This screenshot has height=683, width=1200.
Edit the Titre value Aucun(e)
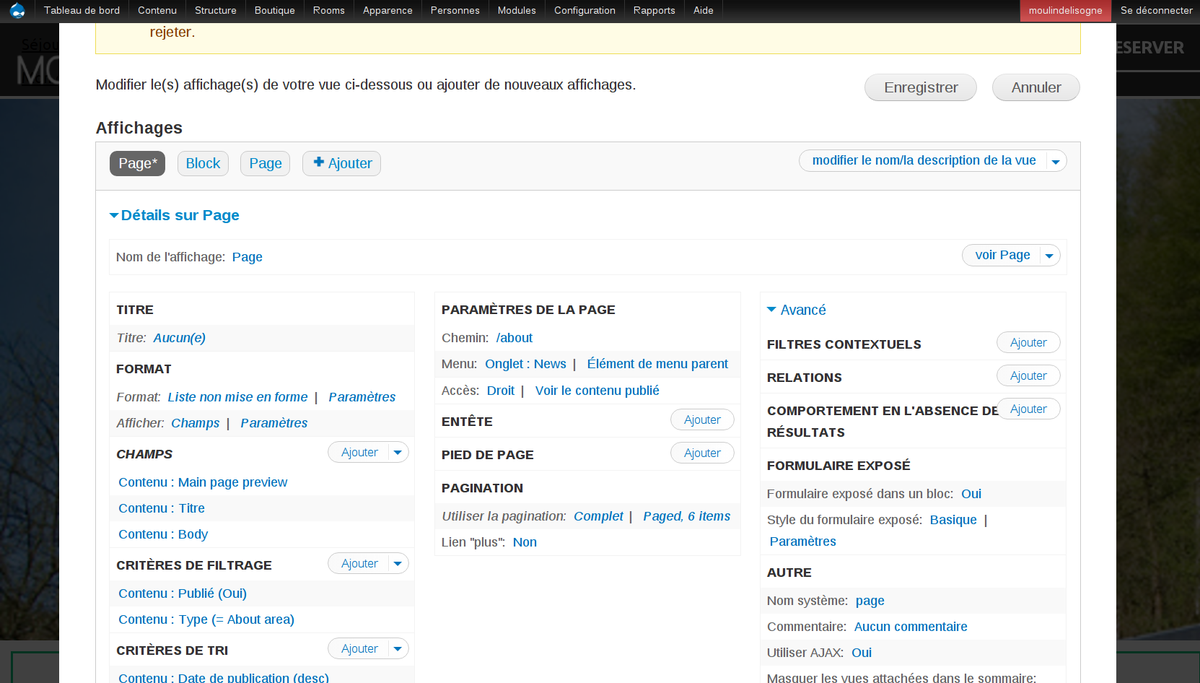(x=179, y=338)
